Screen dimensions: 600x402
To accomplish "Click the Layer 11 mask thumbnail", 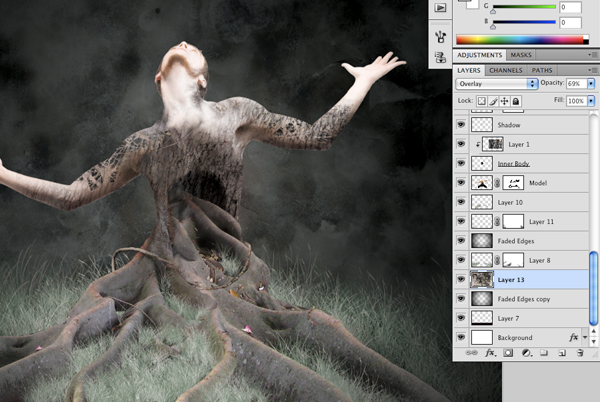I will 513,221.
